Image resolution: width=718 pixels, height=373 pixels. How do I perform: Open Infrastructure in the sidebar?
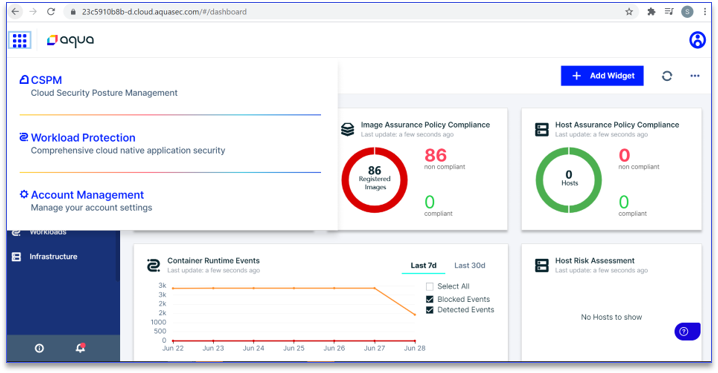[53, 257]
